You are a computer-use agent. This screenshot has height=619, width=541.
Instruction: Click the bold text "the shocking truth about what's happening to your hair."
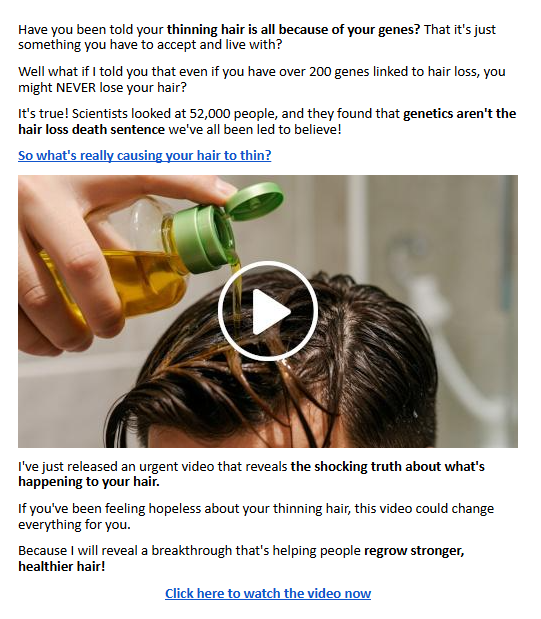pyautogui.click(x=251, y=474)
